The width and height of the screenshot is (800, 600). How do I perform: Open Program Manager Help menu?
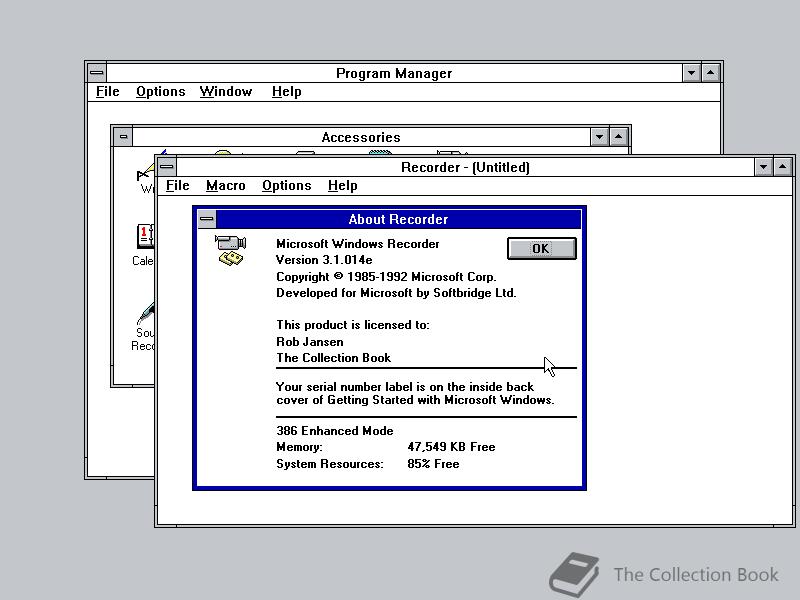286,92
